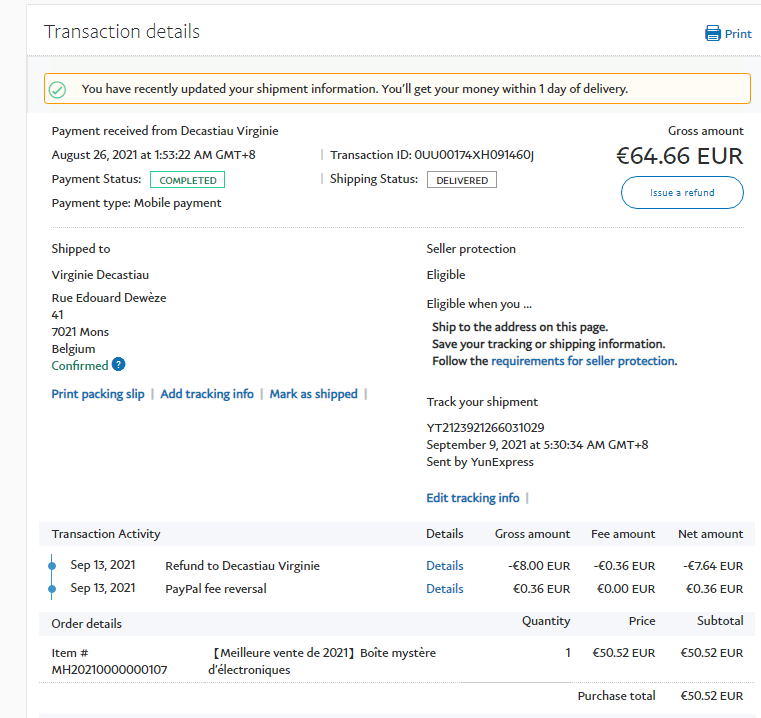Viewport: 761px width, 718px height.
Task: View Details for Refund to Decastiau Virginie
Action: pyautogui.click(x=445, y=566)
